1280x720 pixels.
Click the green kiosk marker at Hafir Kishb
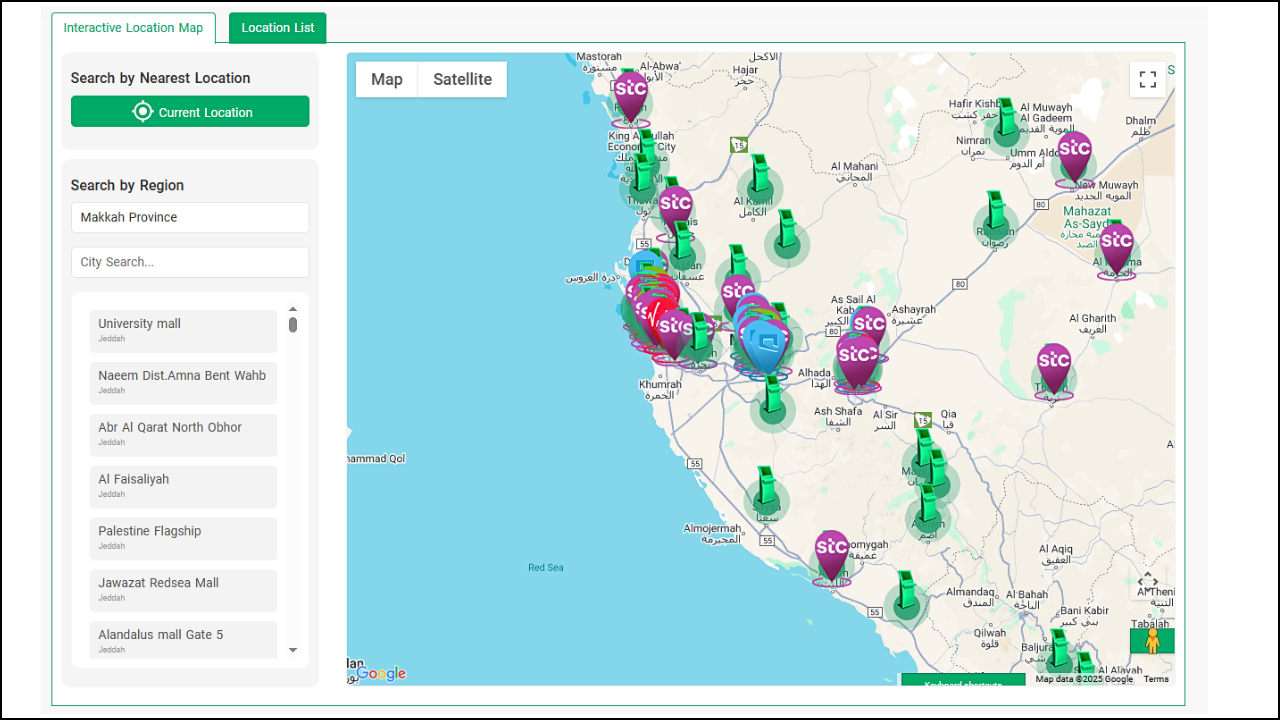pyautogui.click(x=1006, y=122)
